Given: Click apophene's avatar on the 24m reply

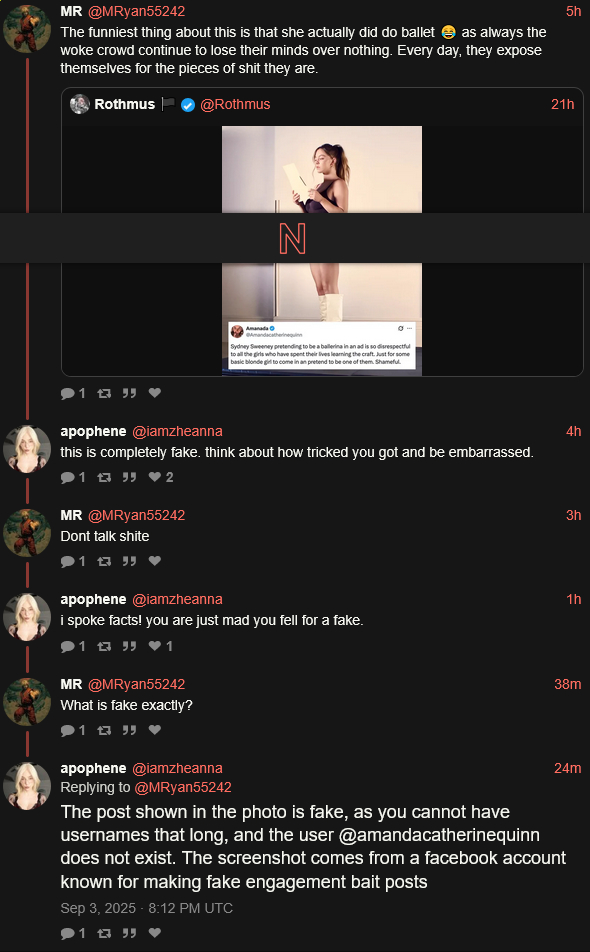Looking at the screenshot, I should coord(27,786).
